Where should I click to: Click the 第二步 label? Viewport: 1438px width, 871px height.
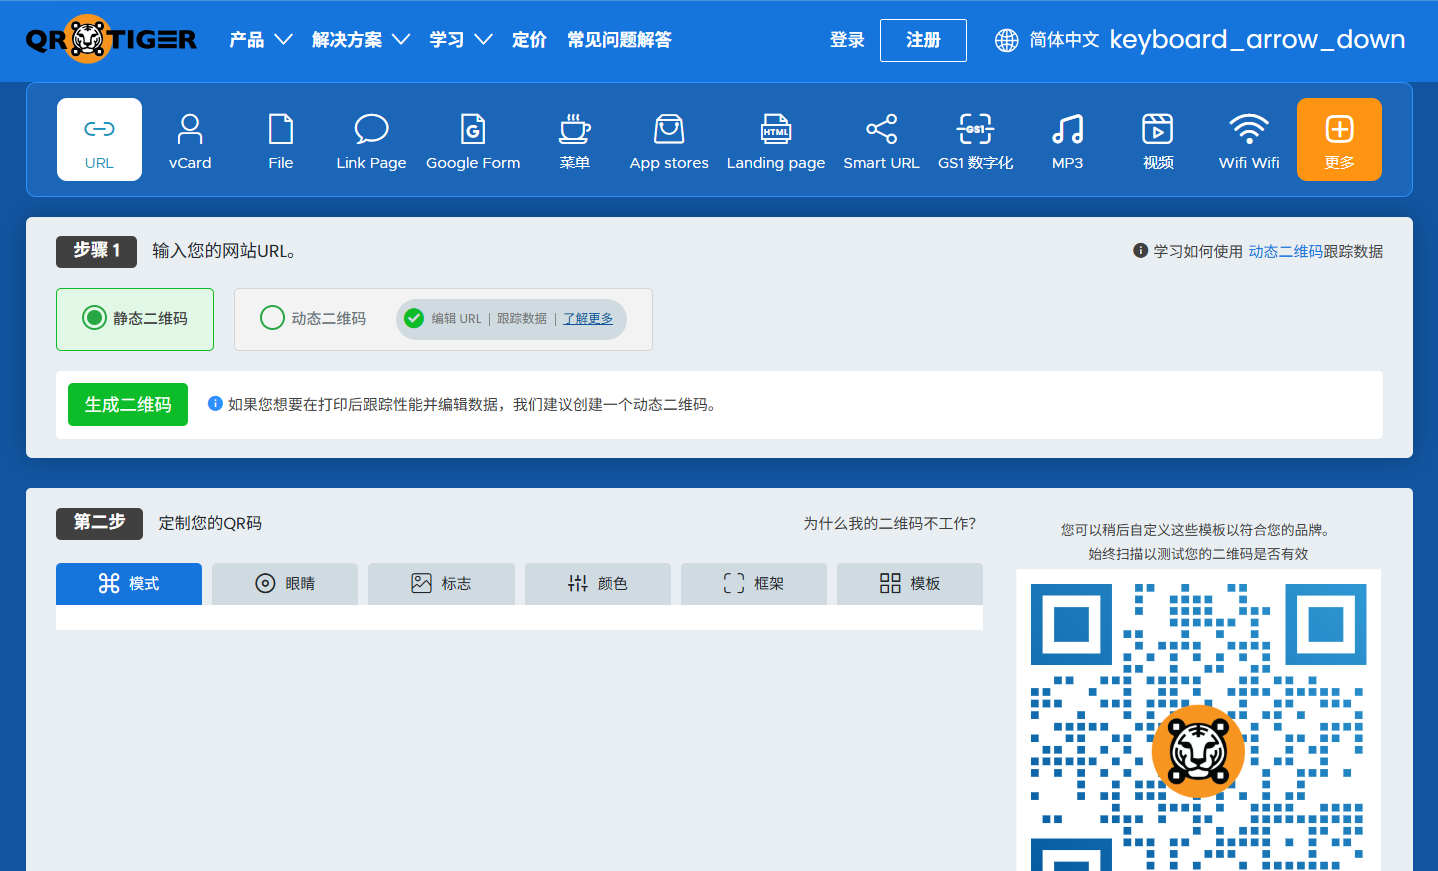pyautogui.click(x=99, y=523)
